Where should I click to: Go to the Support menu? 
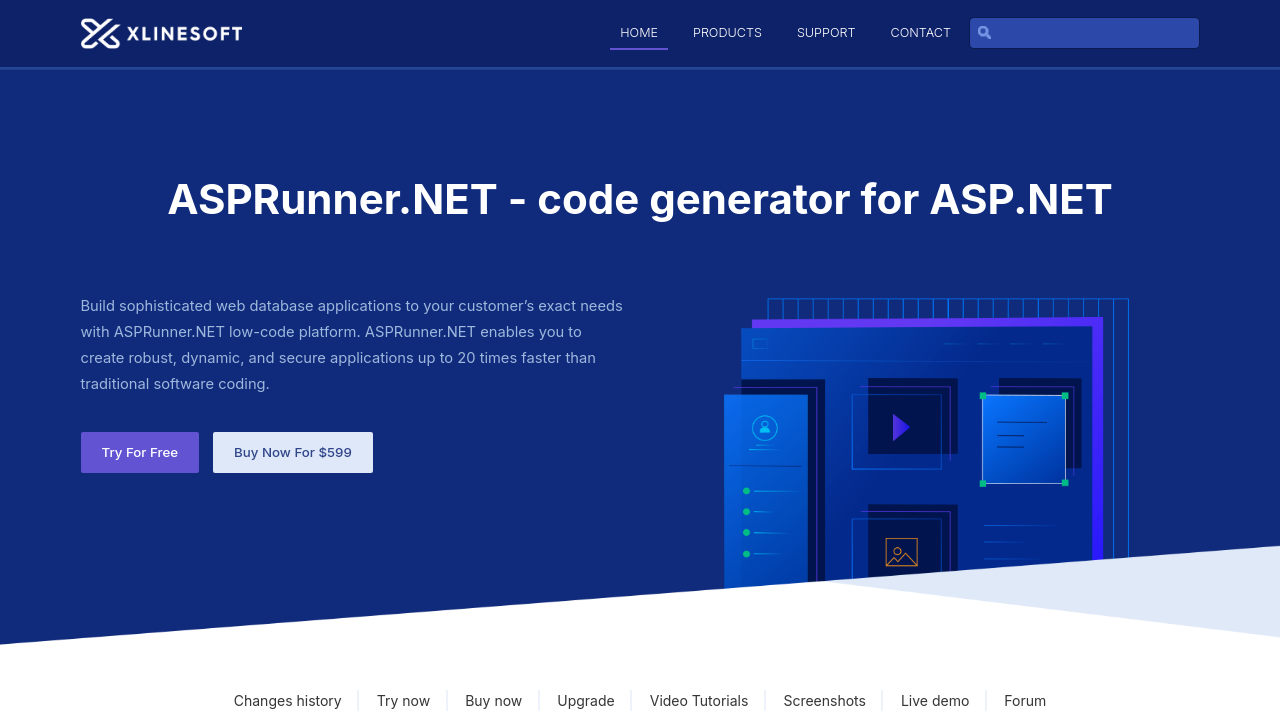[826, 33]
